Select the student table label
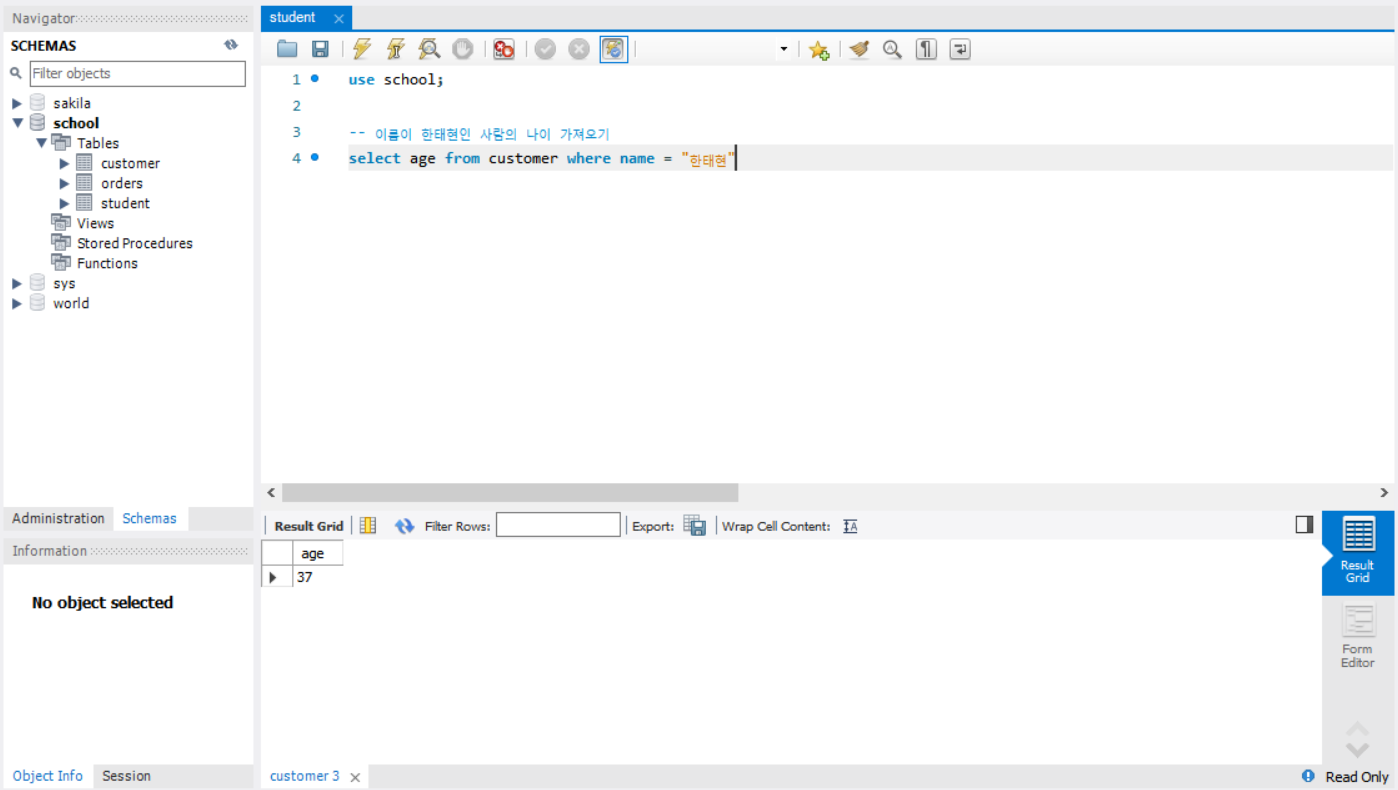Image resolution: width=1398 pixels, height=790 pixels. tap(125, 203)
